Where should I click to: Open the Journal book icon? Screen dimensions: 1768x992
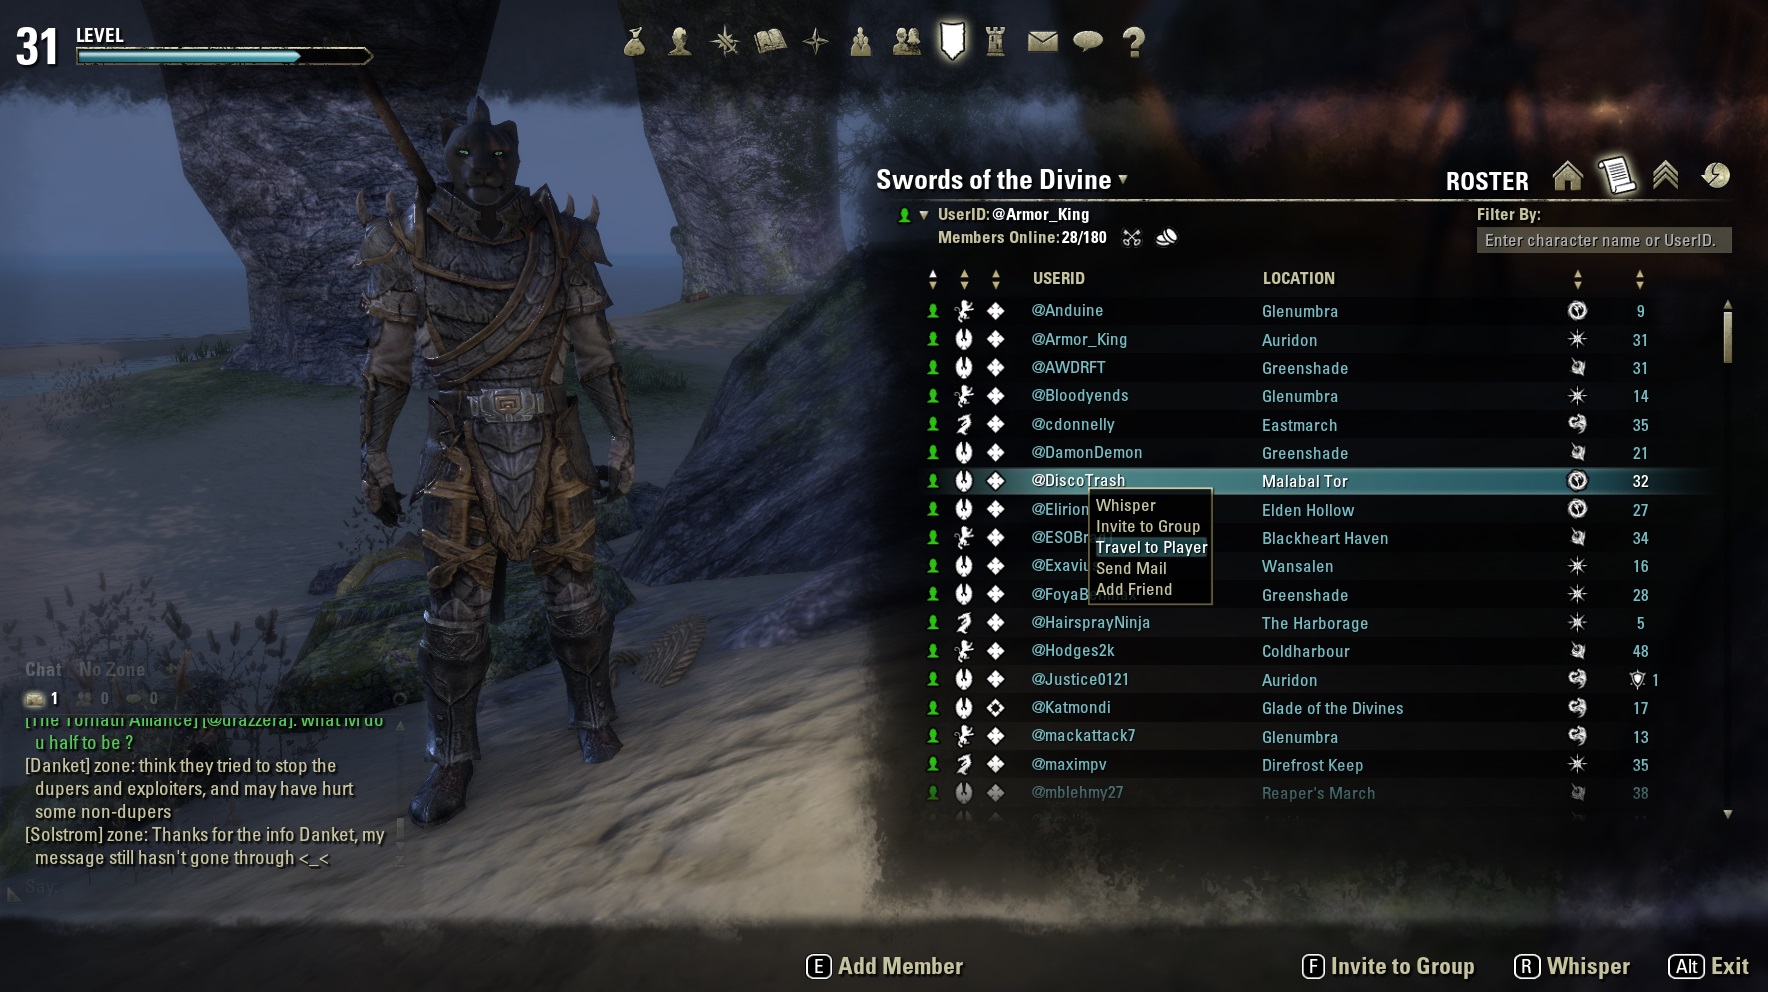770,42
